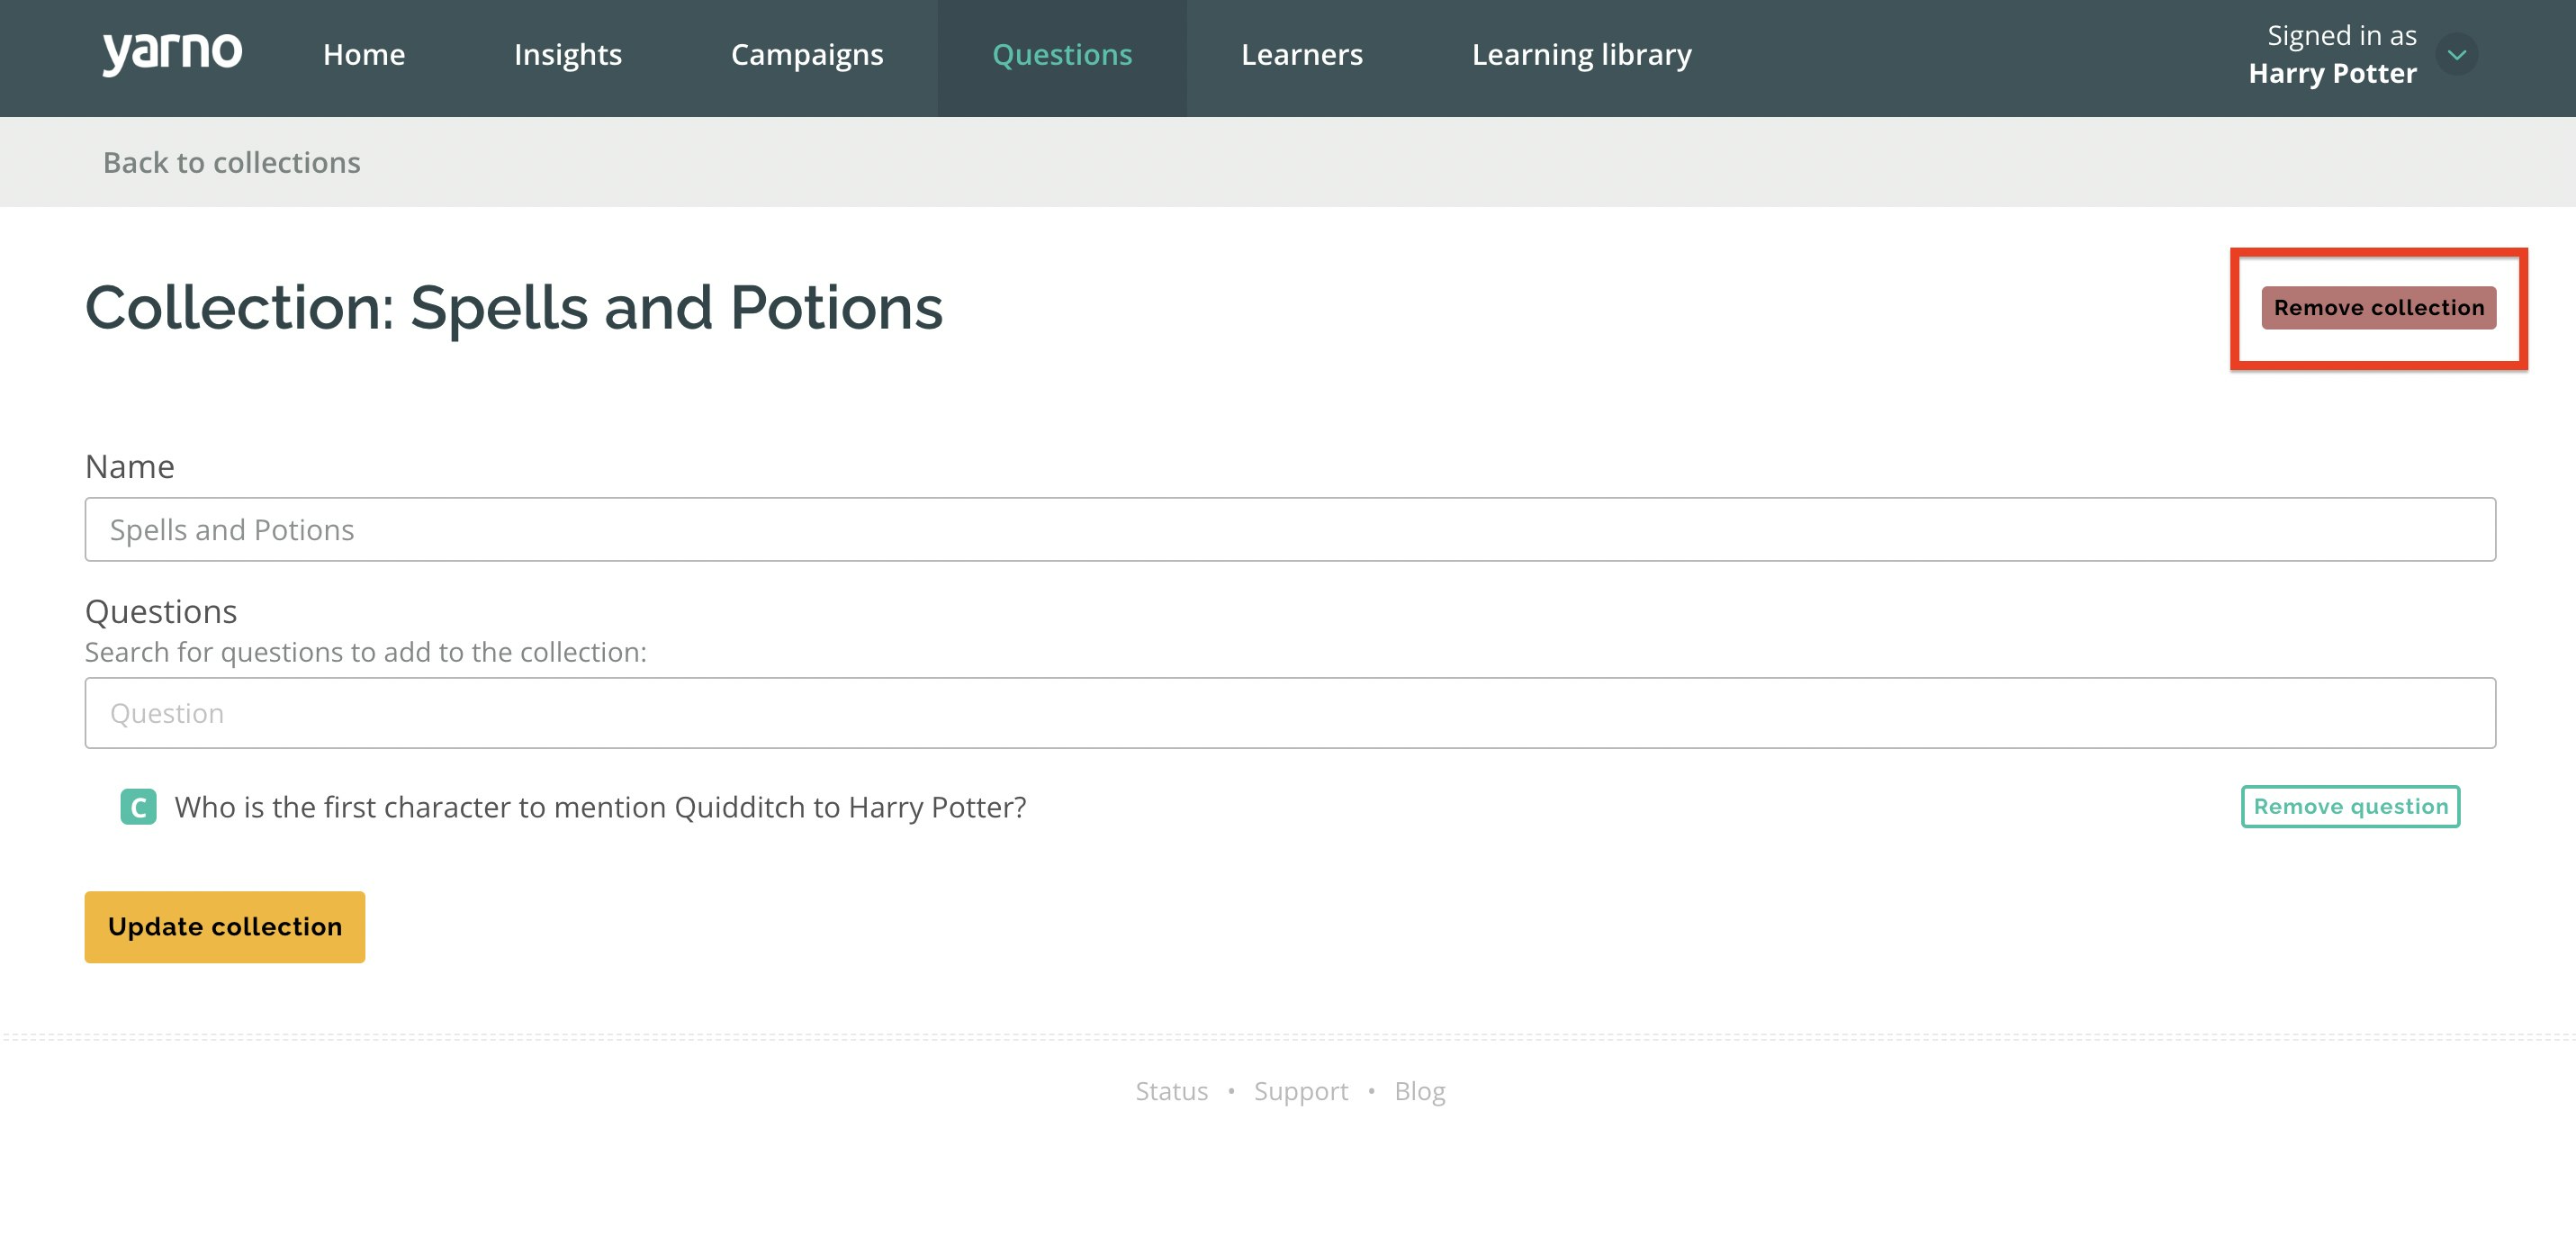
Task: Open Campaigns section
Action: 807,54
